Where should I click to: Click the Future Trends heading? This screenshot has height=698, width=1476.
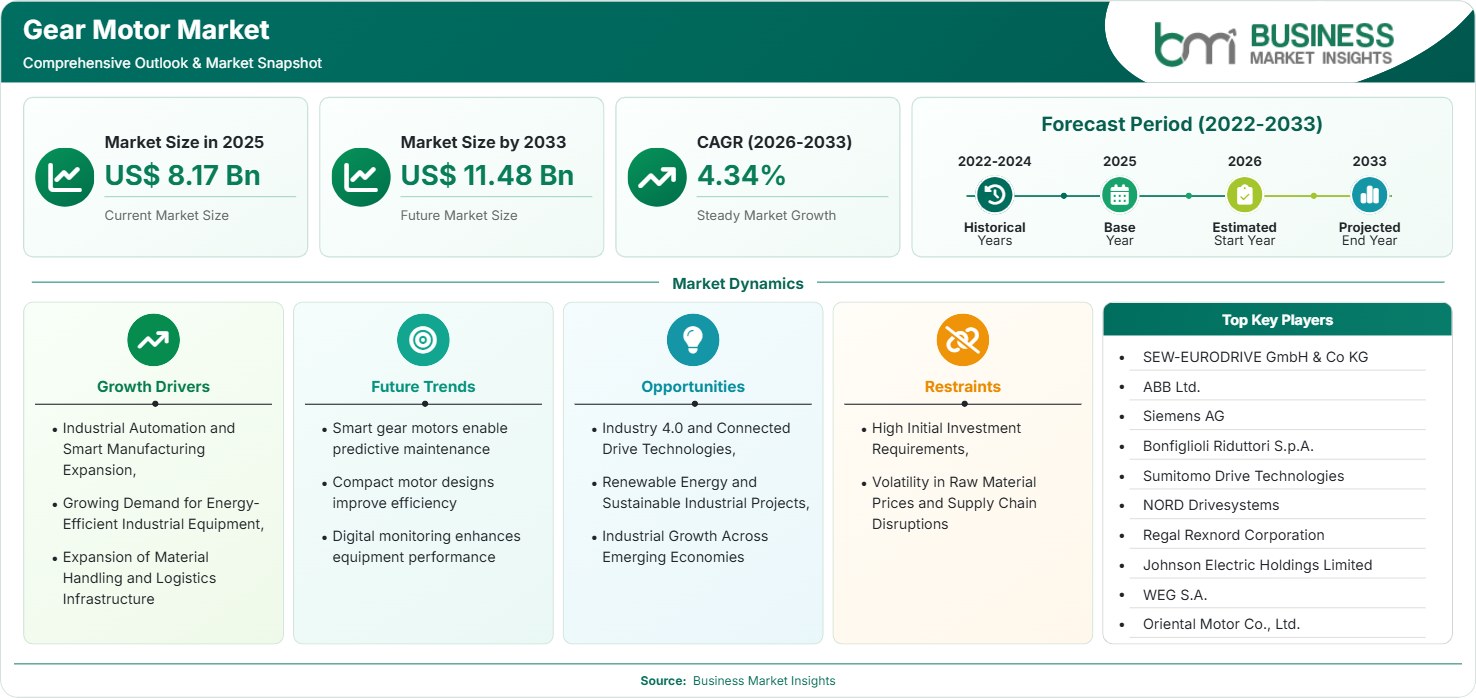tap(423, 387)
